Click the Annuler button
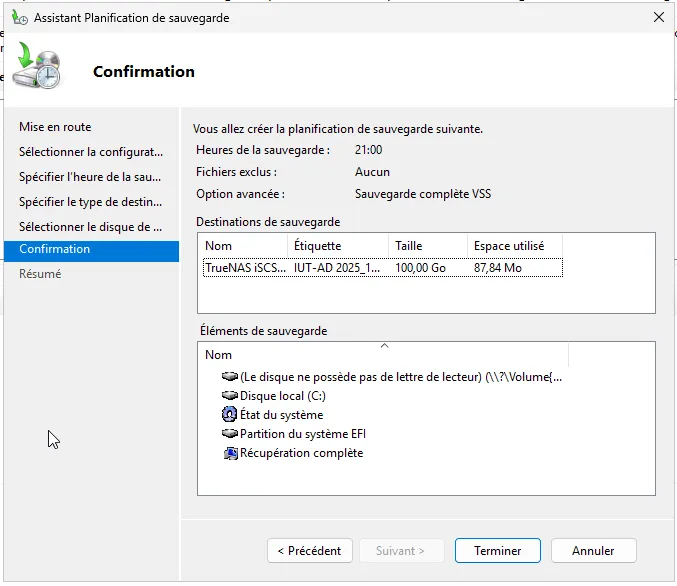The height and width of the screenshot is (586, 677). click(x=593, y=550)
